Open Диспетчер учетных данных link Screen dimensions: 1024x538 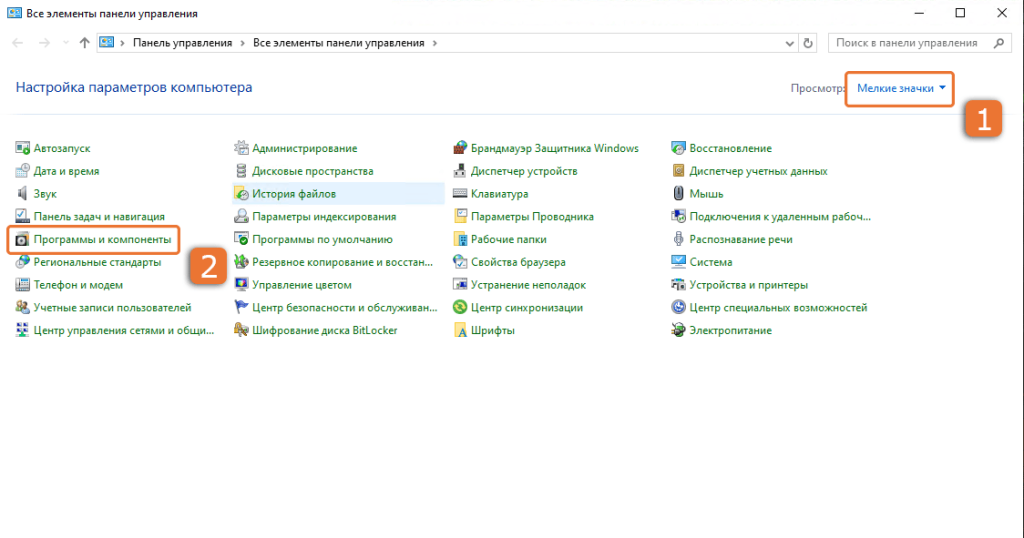[x=758, y=171]
